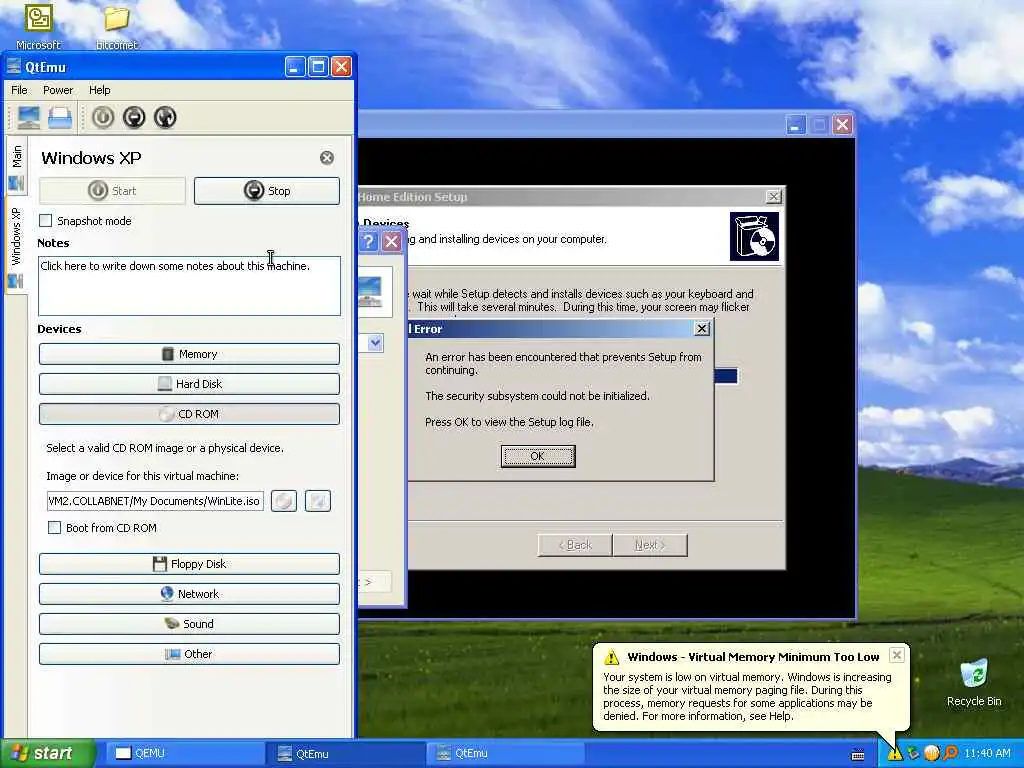Check Boot from CD ROM

54,528
